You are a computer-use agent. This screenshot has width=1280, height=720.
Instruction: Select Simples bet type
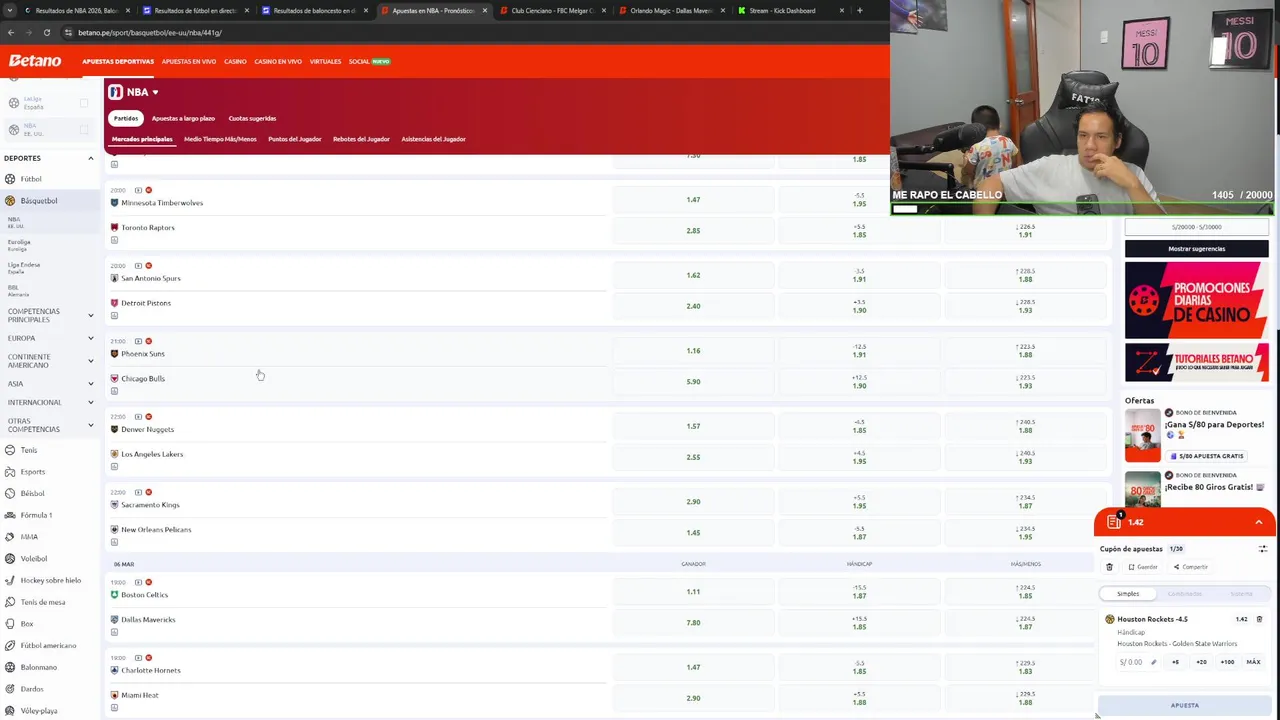point(1128,594)
